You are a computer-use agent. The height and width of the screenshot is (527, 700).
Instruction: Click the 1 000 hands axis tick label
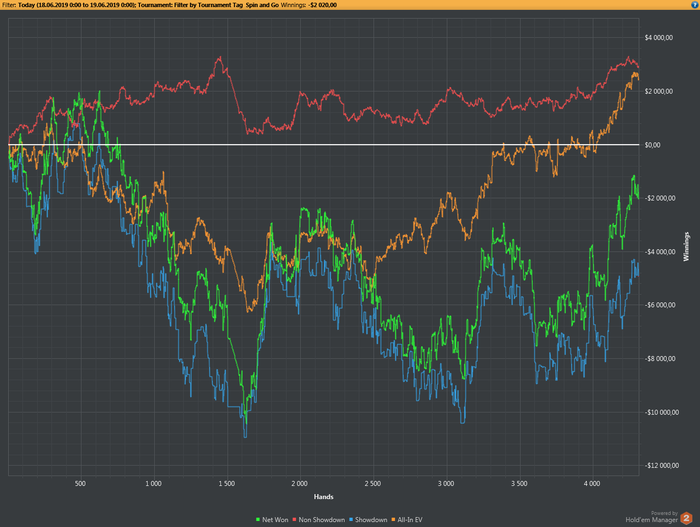(x=153, y=484)
